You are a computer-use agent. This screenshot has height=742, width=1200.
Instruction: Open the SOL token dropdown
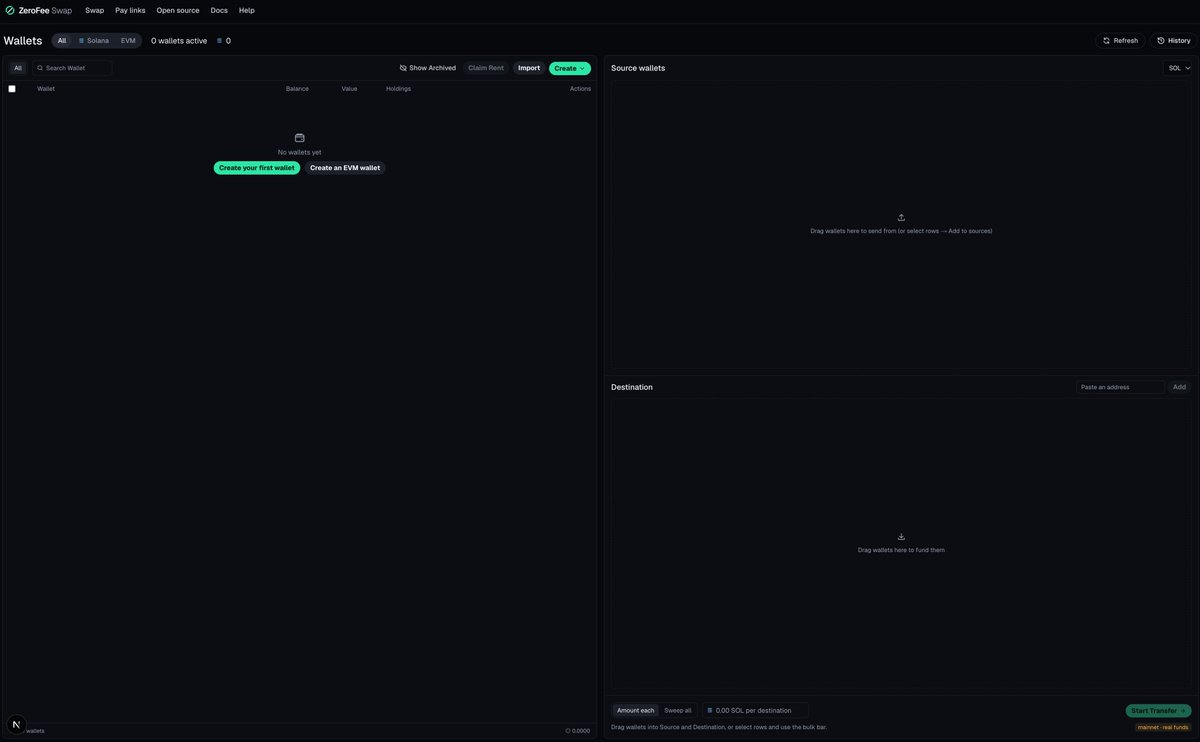click(x=1180, y=68)
